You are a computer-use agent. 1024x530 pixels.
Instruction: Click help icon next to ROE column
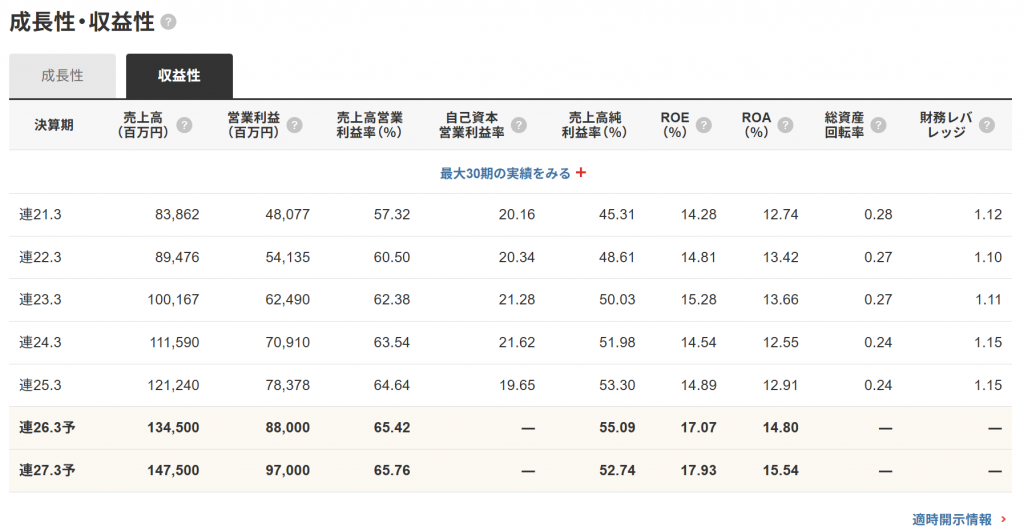(704, 125)
